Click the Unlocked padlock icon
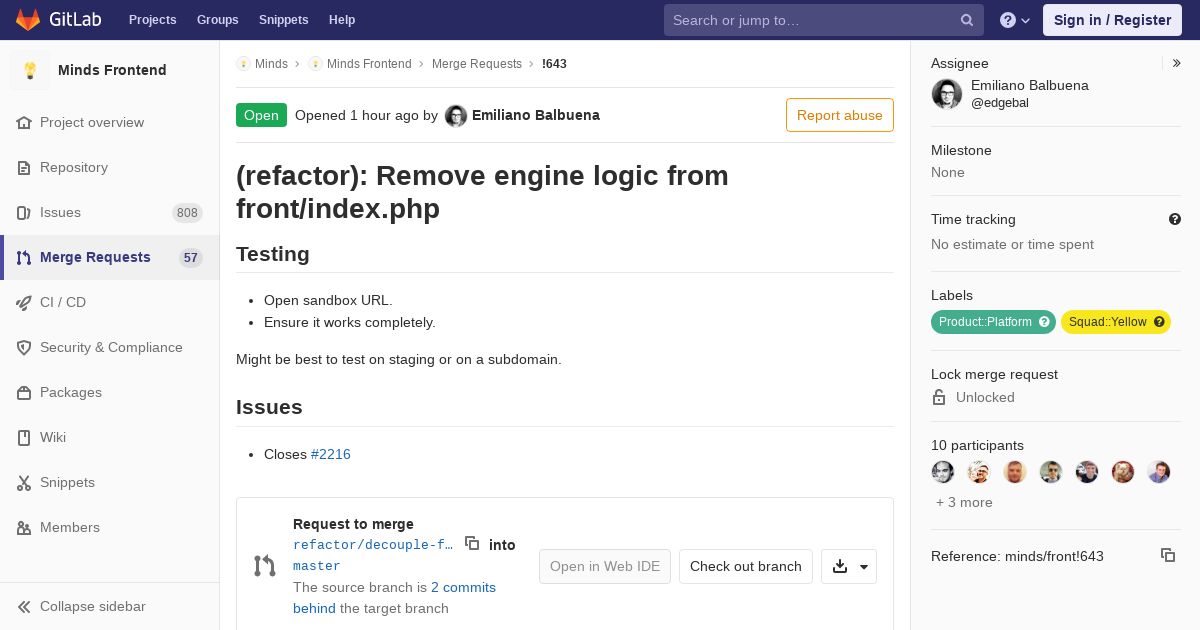This screenshot has height=630, width=1200. point(939,397)
